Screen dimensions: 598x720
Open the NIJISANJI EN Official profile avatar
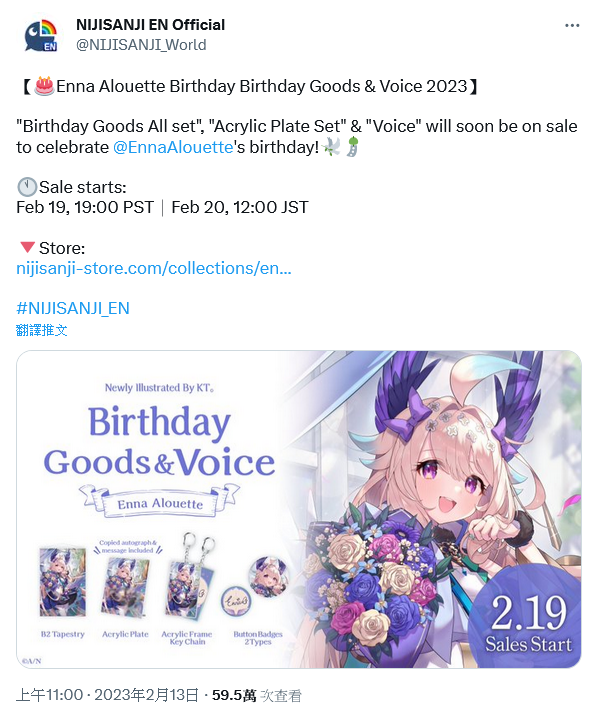click(41, 35)
